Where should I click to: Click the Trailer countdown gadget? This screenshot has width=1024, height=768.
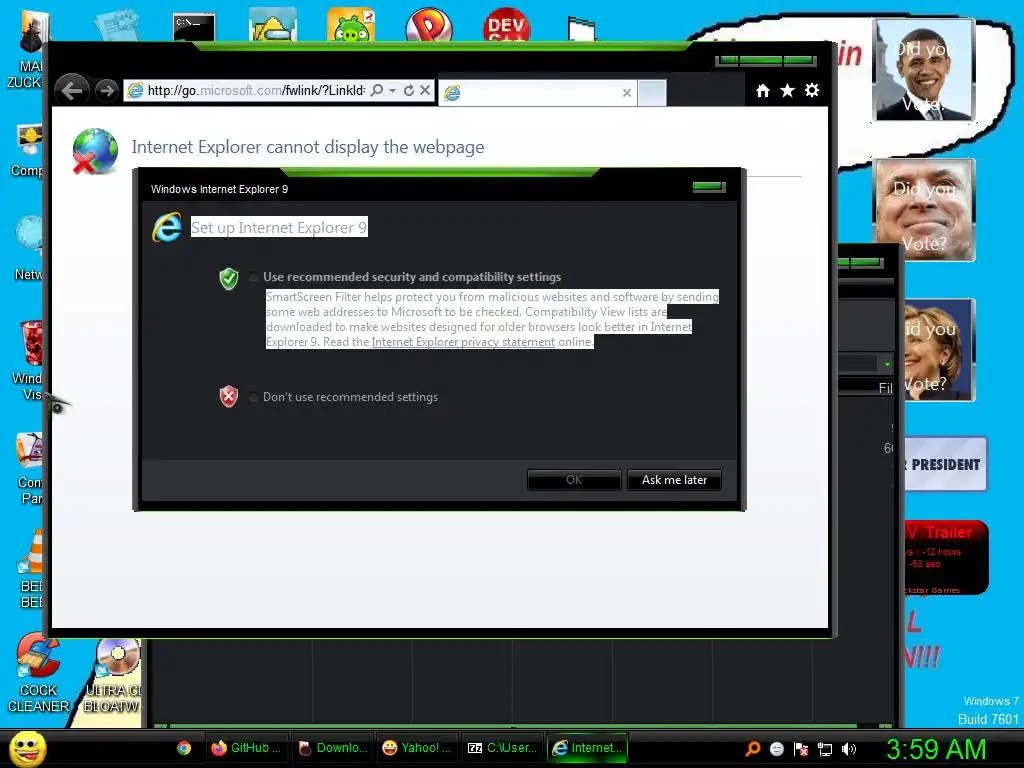(x=946, y=557)
